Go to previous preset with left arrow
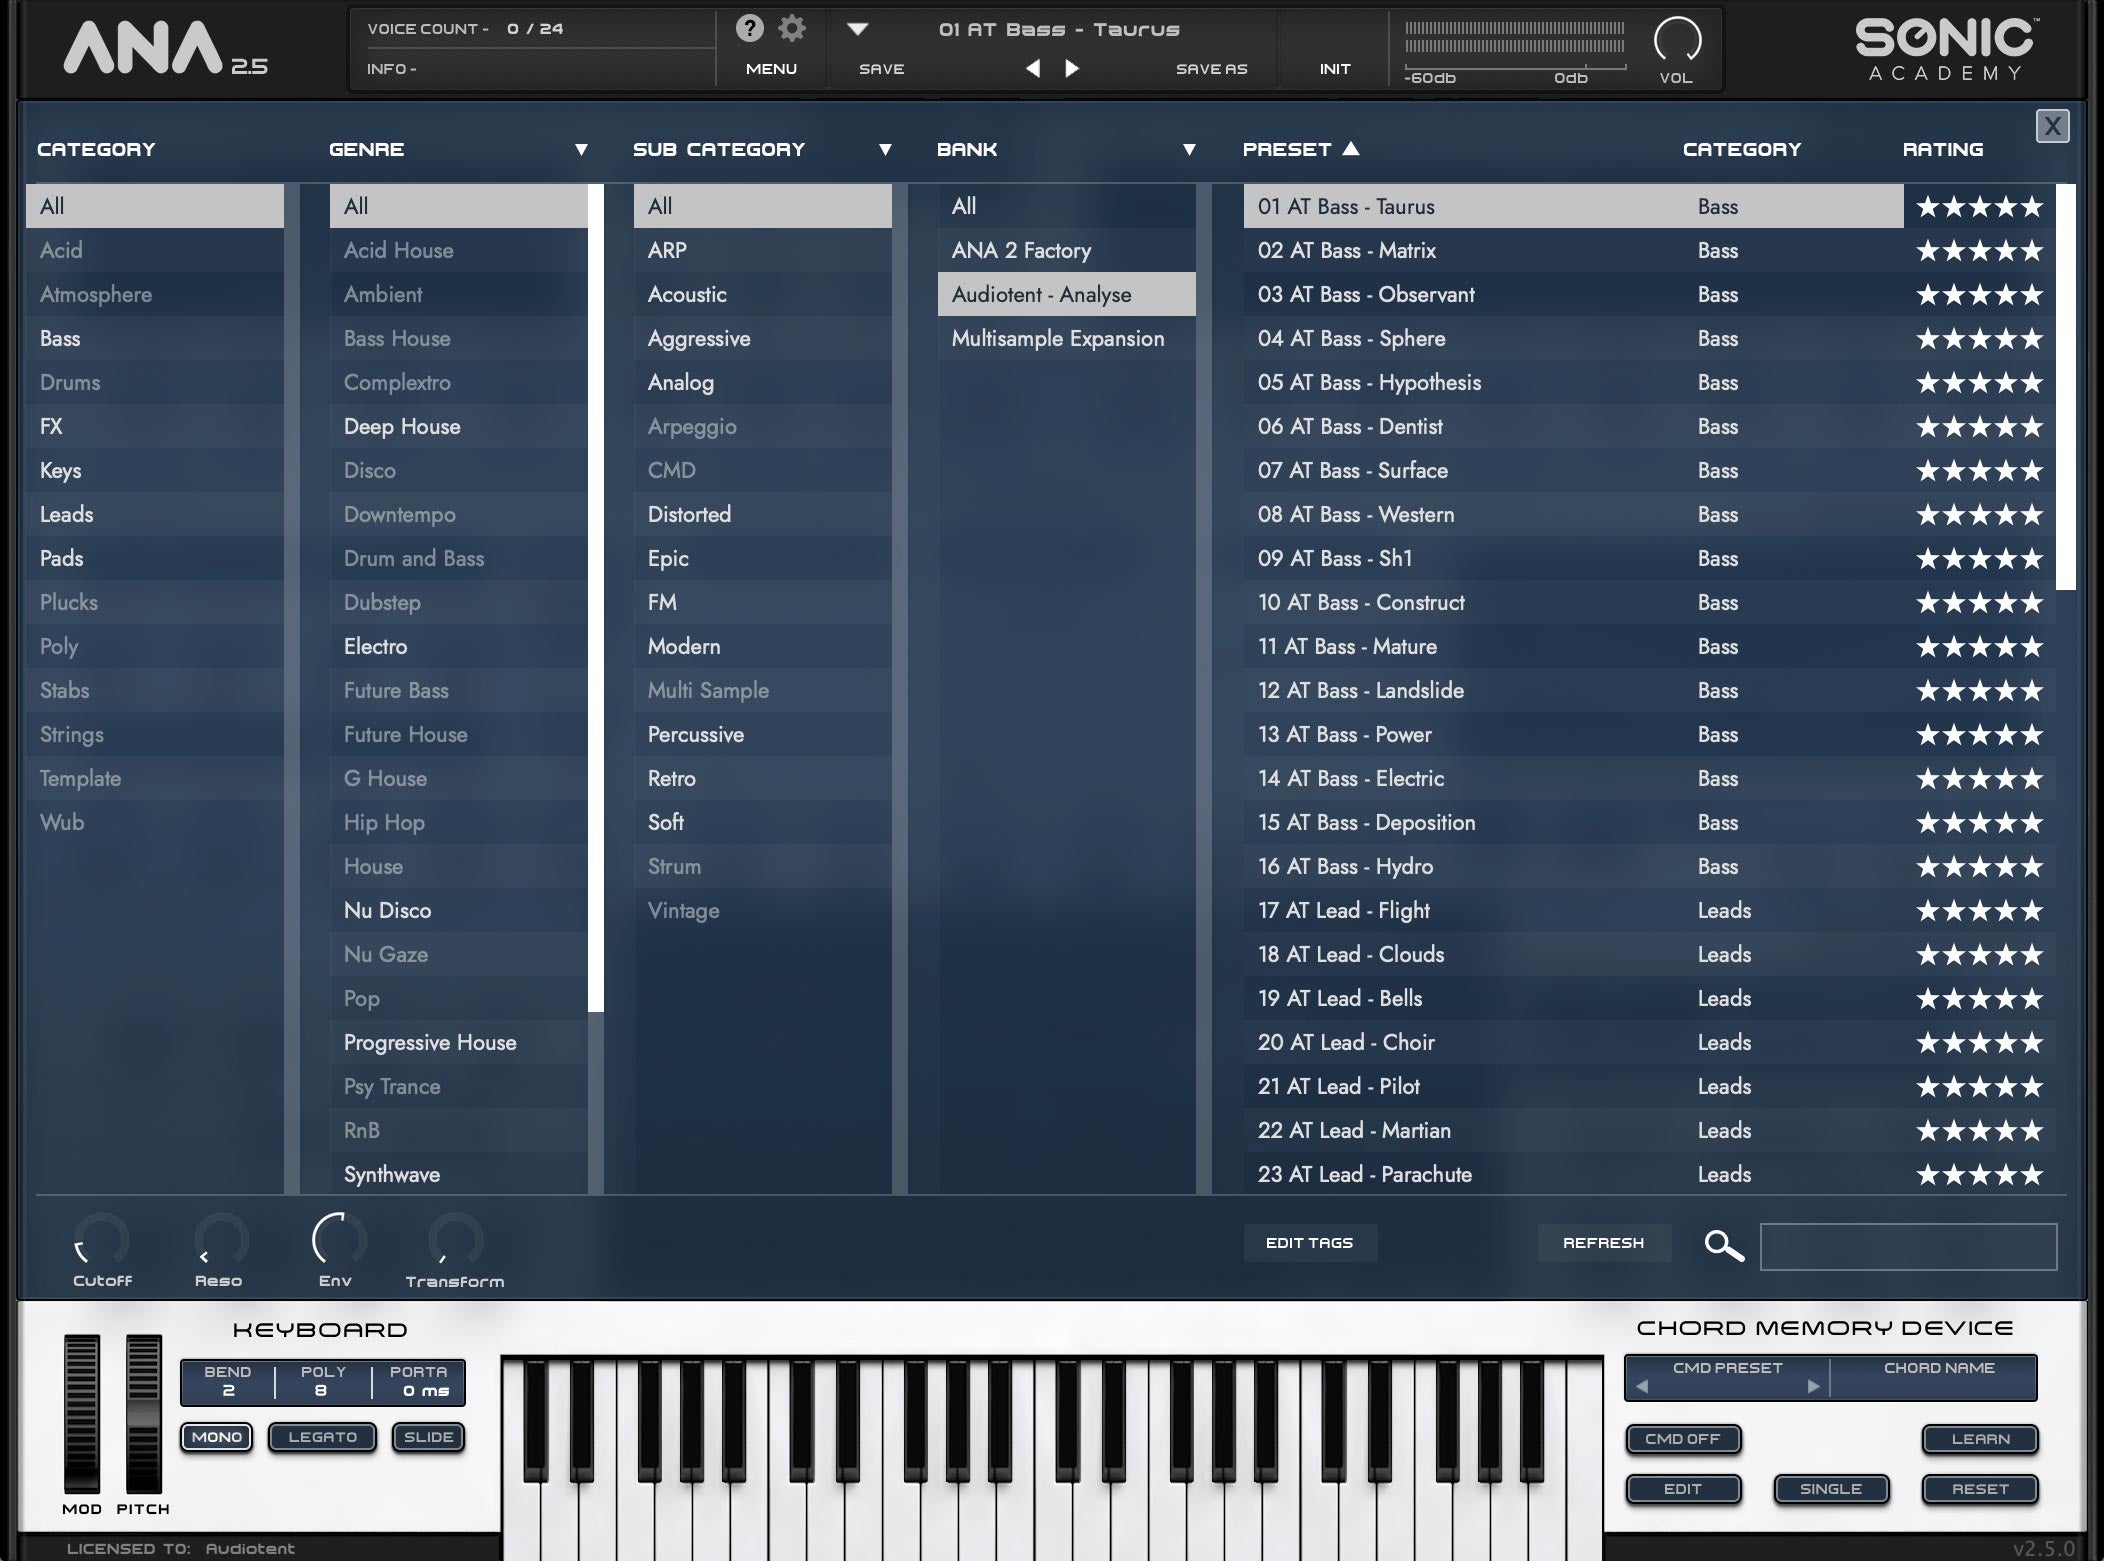This screenshot has width=2104, height=1561. tap(1033, 68)
